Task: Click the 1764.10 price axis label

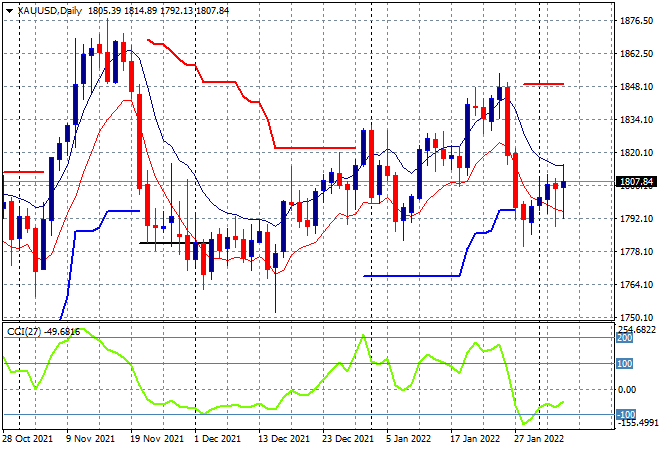Action: pyautogui.click(x=636, y=285)
